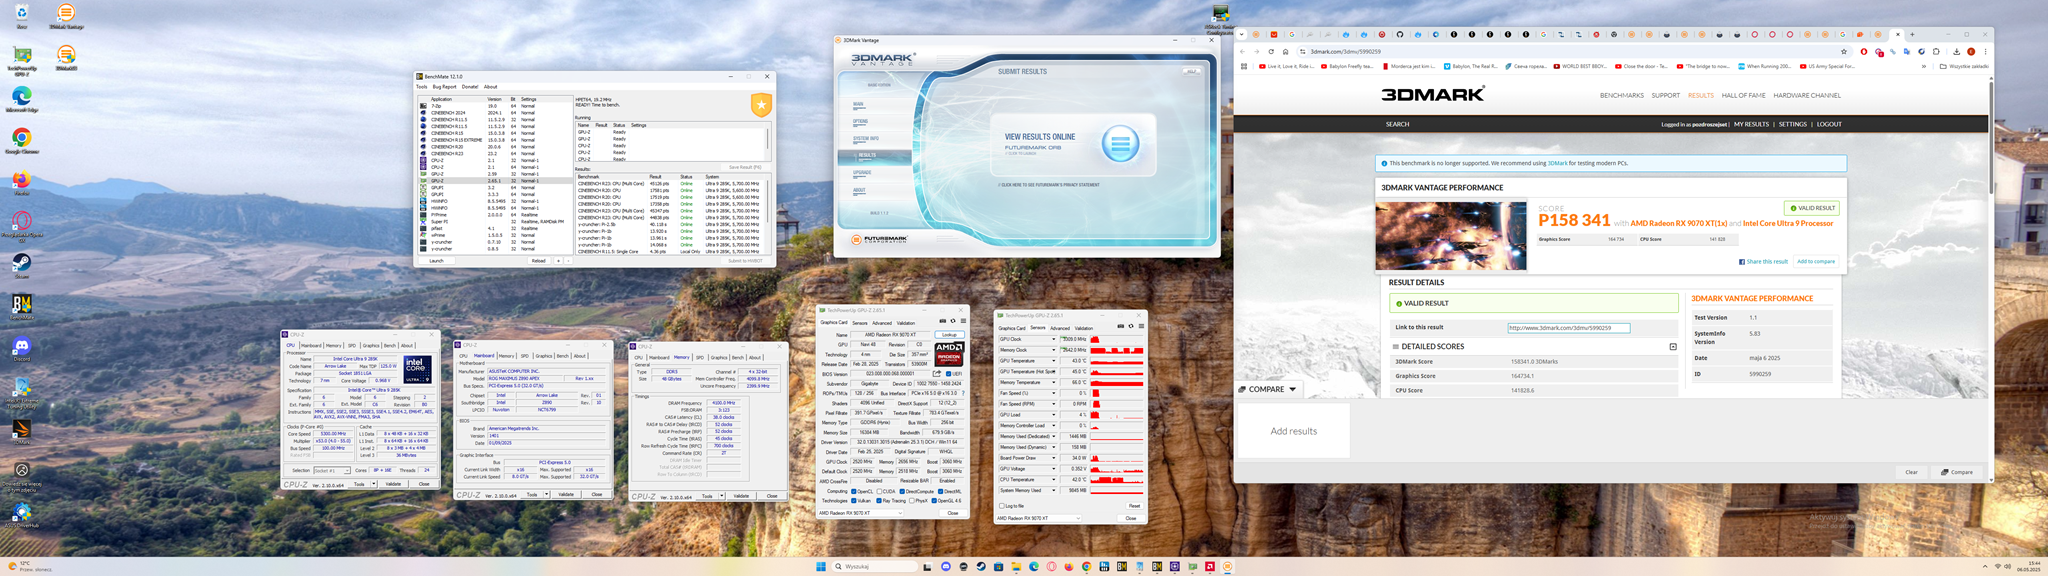This screenshot has width=2048, height=576.
Task: Open BENCHMARKS menu on 3DMark site
Action: pos(1621,95)
